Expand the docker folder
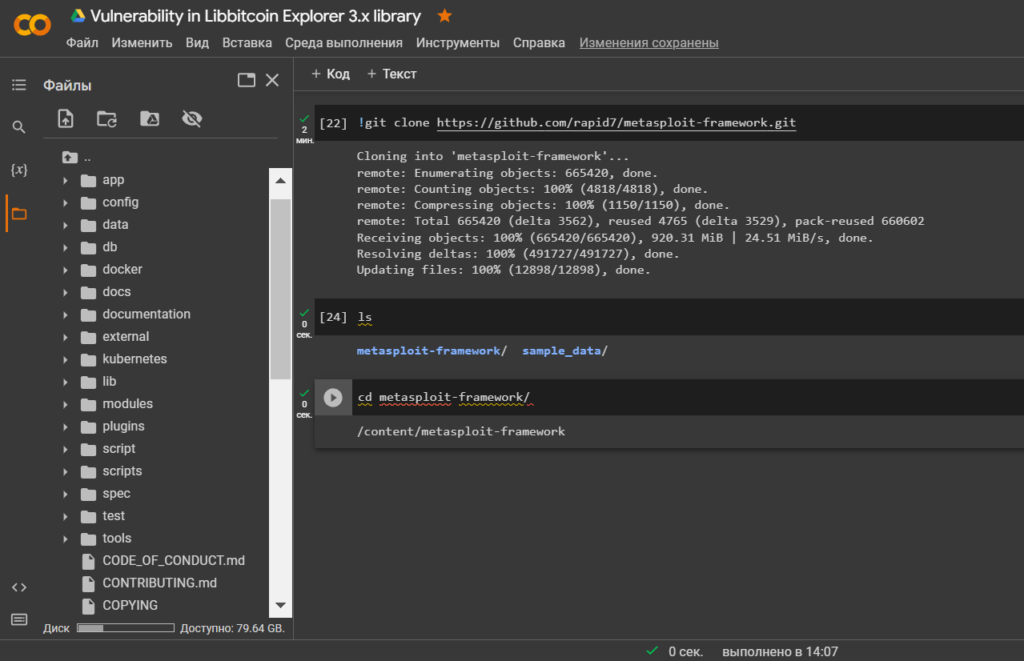Image resolution: width=1024 pixels, height=661 pixels. pyautogui.click(x=65, y=270)
